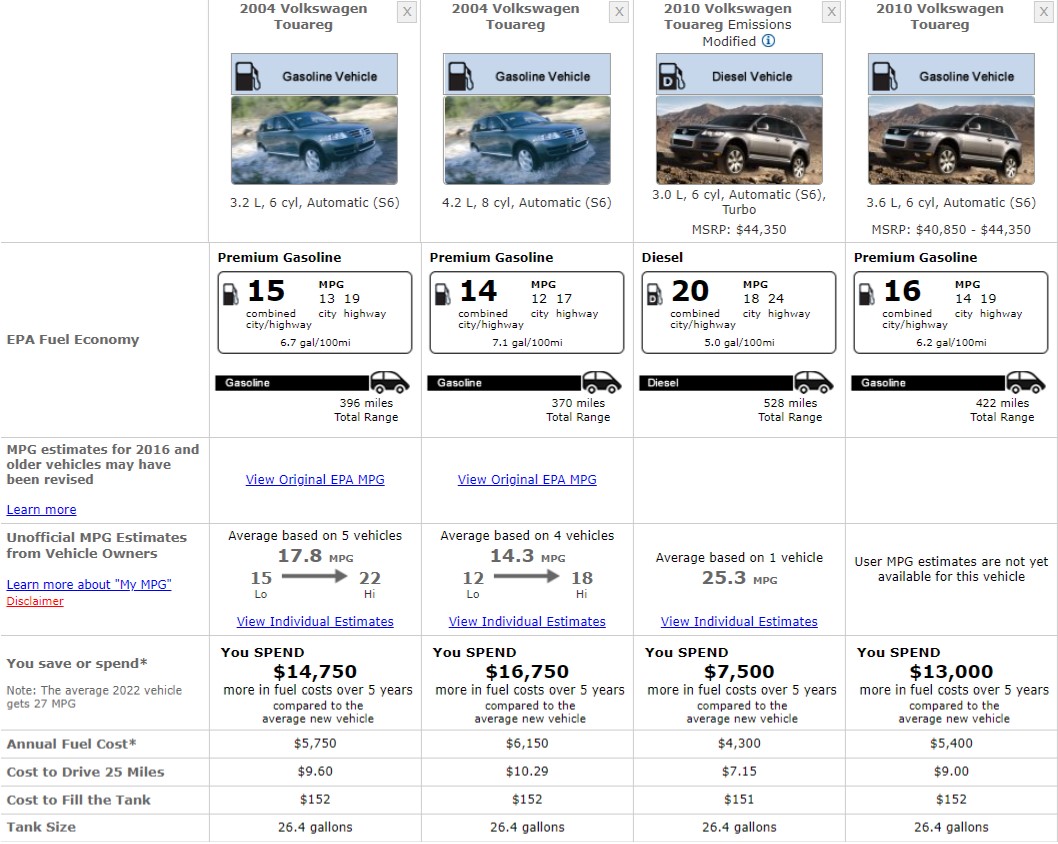This screenshot has height=844, width=1058.
Task: Click the $9.00 cost to drive 25 miles
Action: pos(951,771)
